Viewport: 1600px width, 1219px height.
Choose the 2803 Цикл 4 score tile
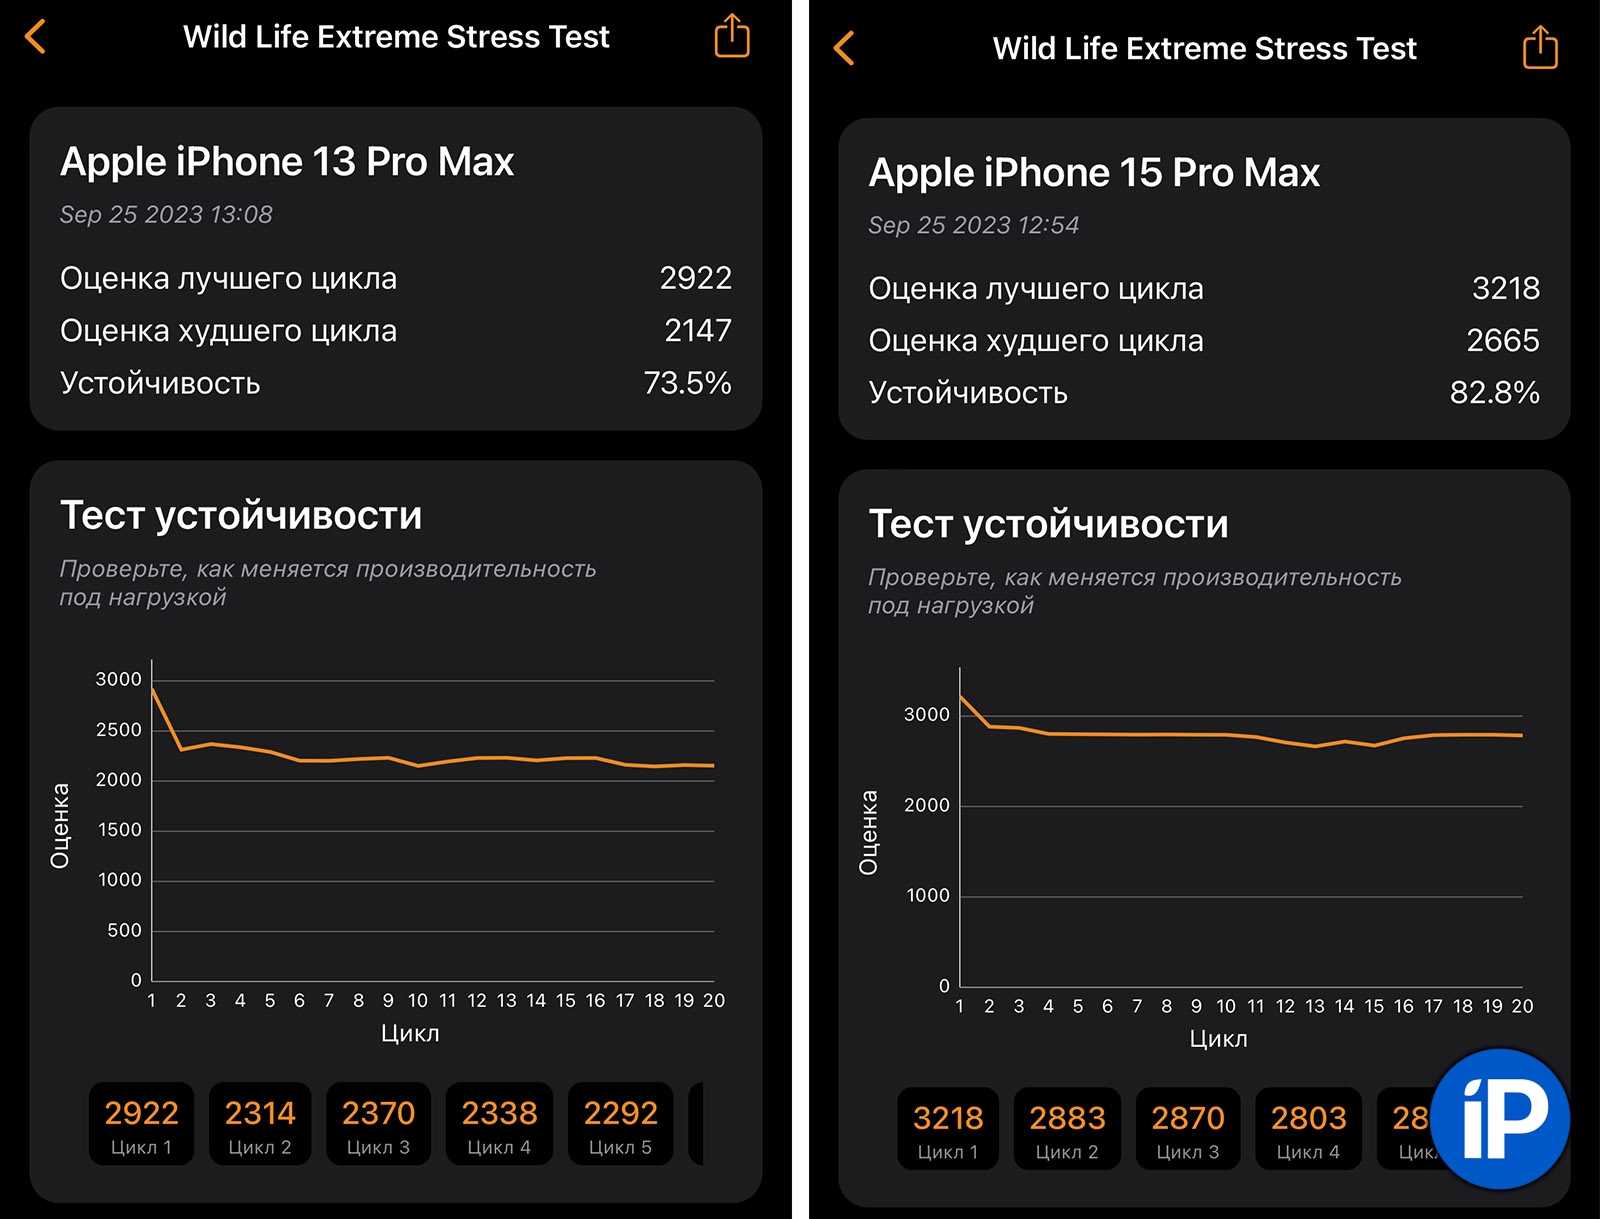1308,1129
